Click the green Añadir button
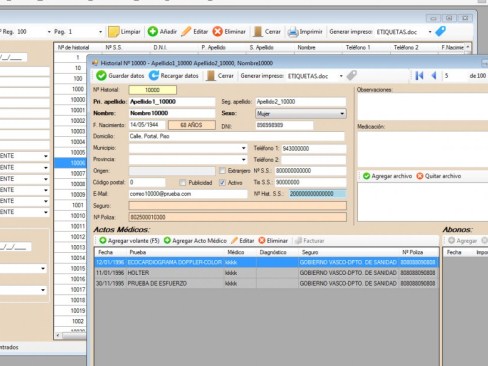This screenshot has height=366, width=488. click(162, 32)
